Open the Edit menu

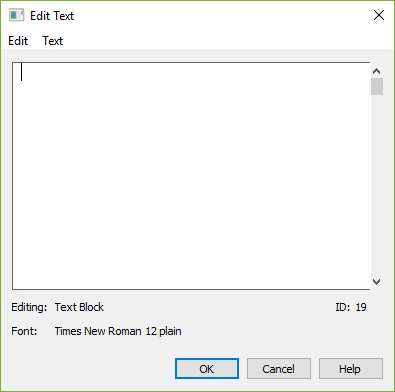pos(18,41)
